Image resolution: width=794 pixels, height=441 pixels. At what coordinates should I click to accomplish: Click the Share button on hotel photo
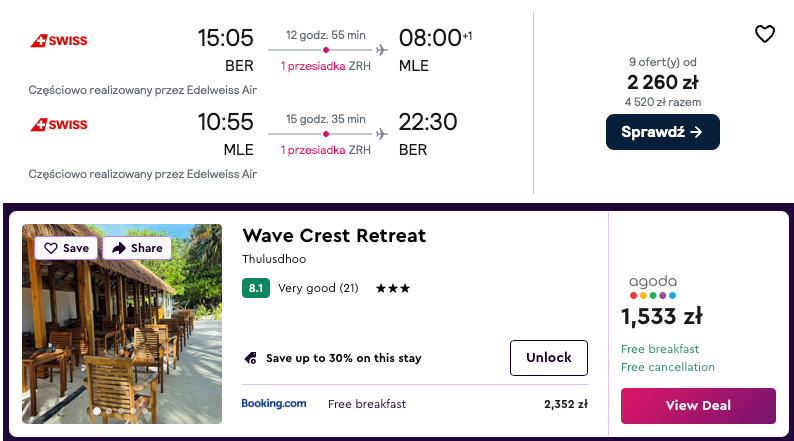coord(137,248)
